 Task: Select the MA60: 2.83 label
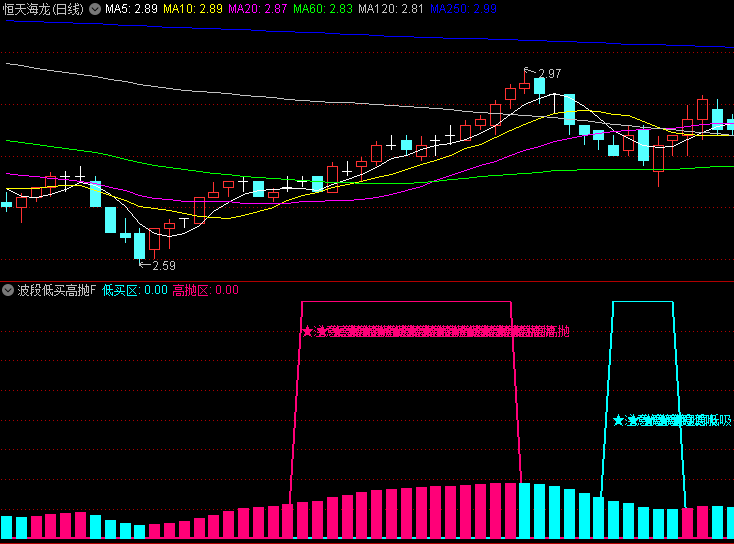click(323, 9)
